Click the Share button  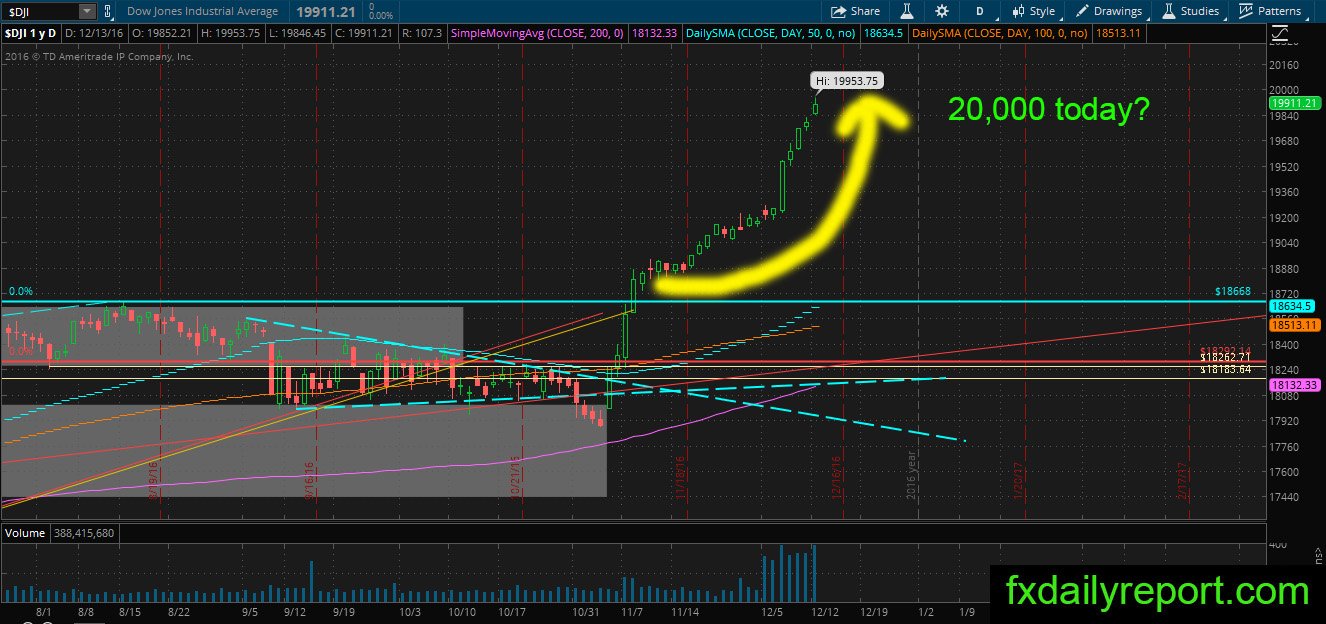(x=856, y=11)
